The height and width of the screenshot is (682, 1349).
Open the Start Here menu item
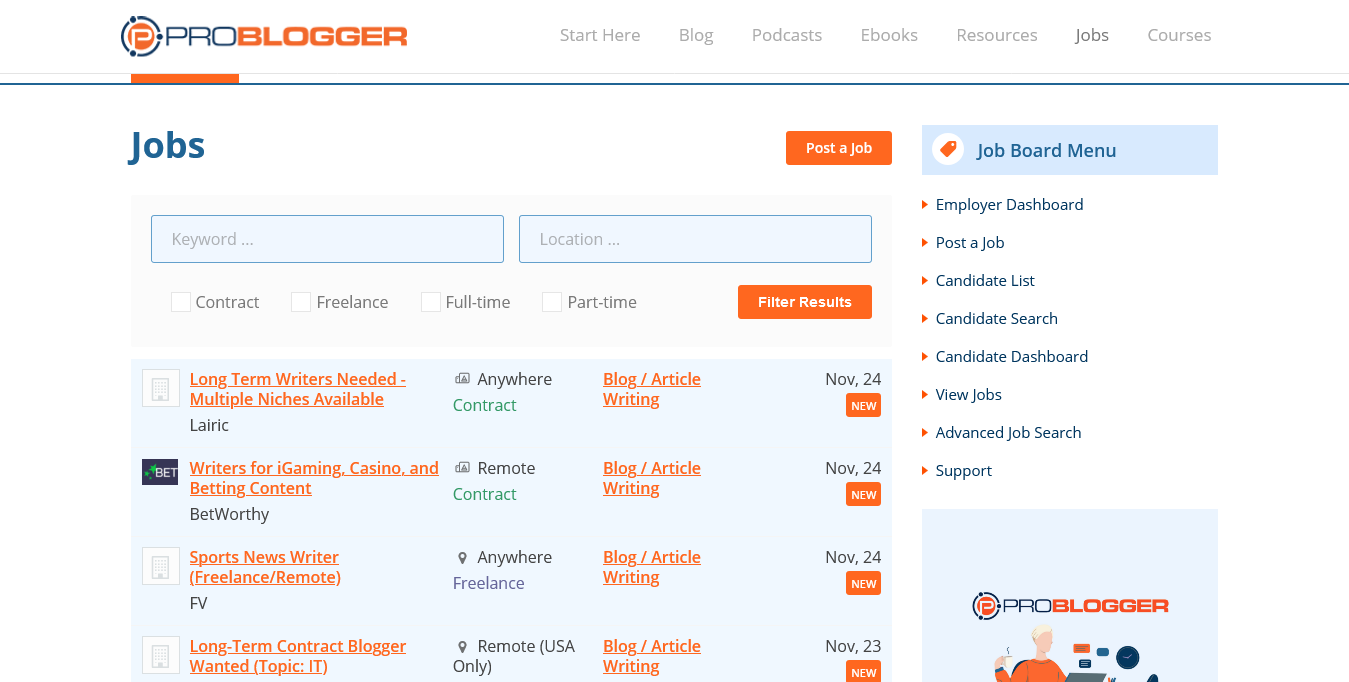tap(600, 35)
